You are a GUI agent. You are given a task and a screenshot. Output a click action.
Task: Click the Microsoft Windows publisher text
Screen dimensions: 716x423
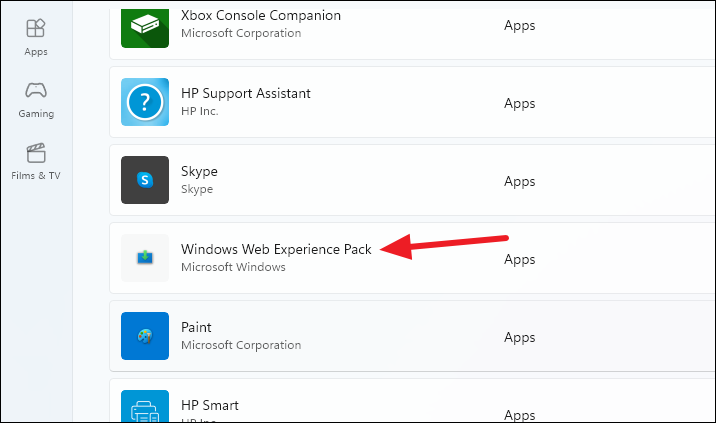pyautogui.click(x=233, y=267)
